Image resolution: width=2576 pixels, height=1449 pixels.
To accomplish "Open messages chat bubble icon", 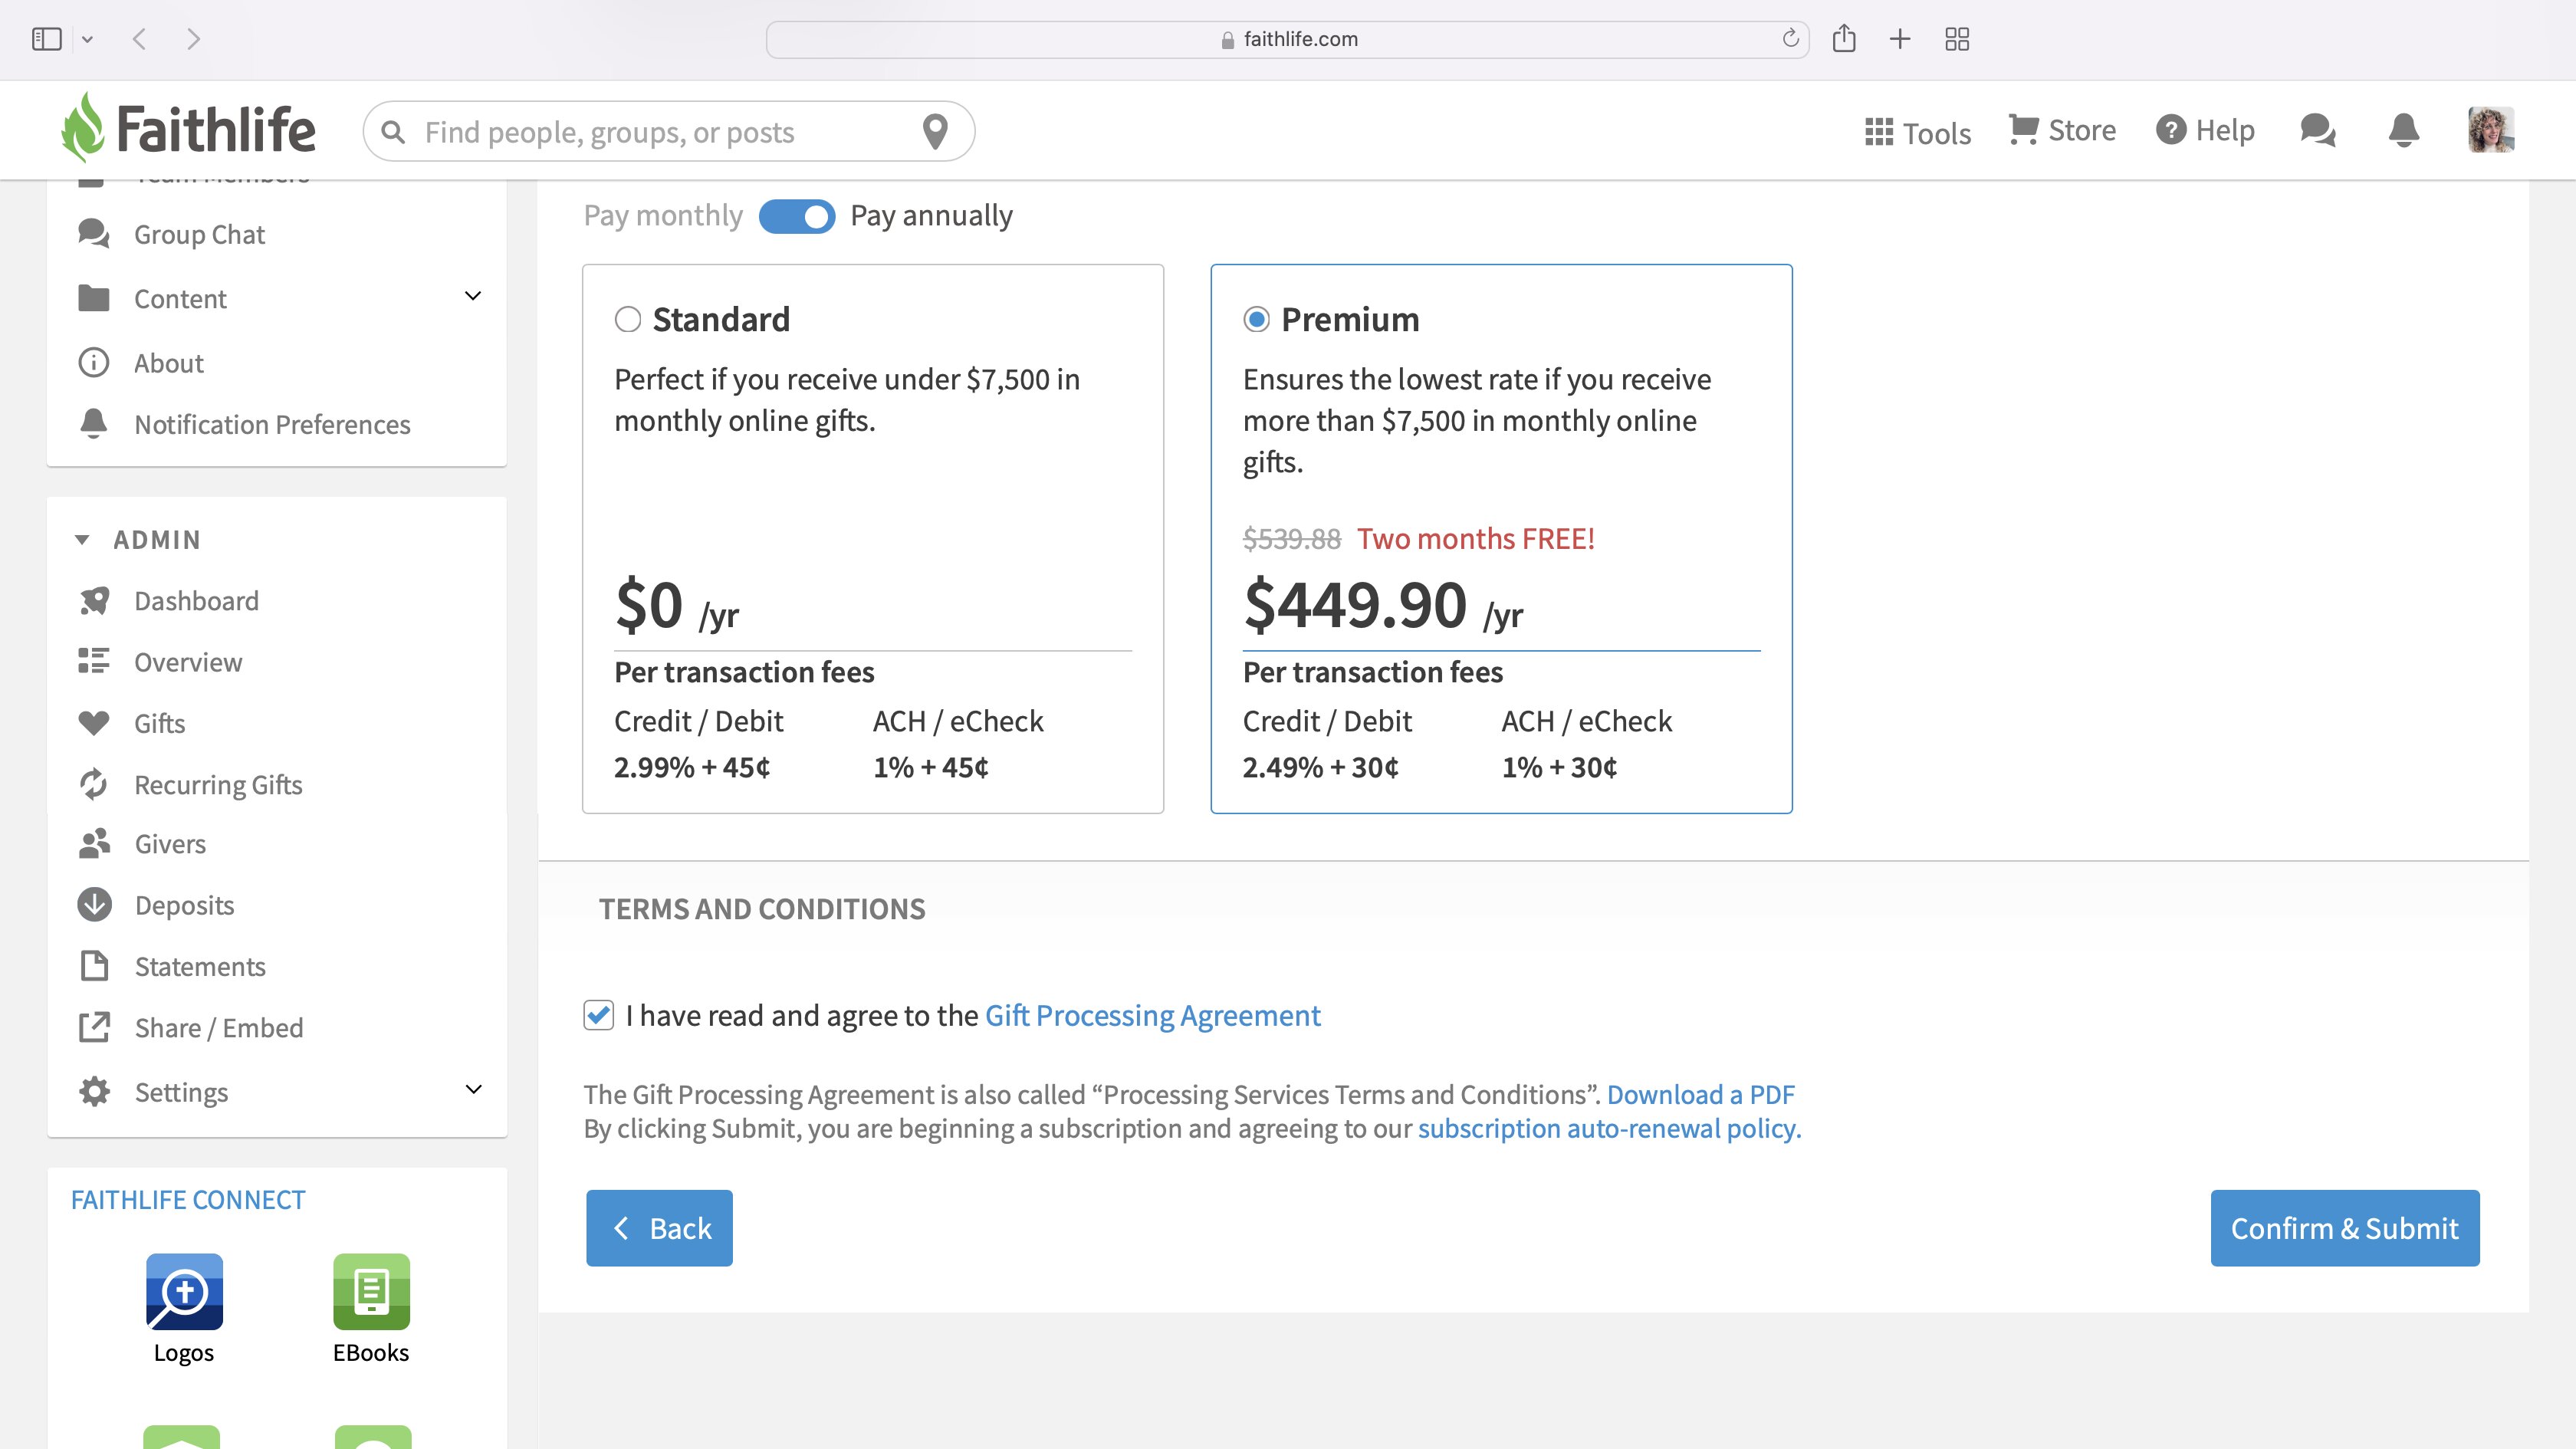I will tap(2317, 130).
